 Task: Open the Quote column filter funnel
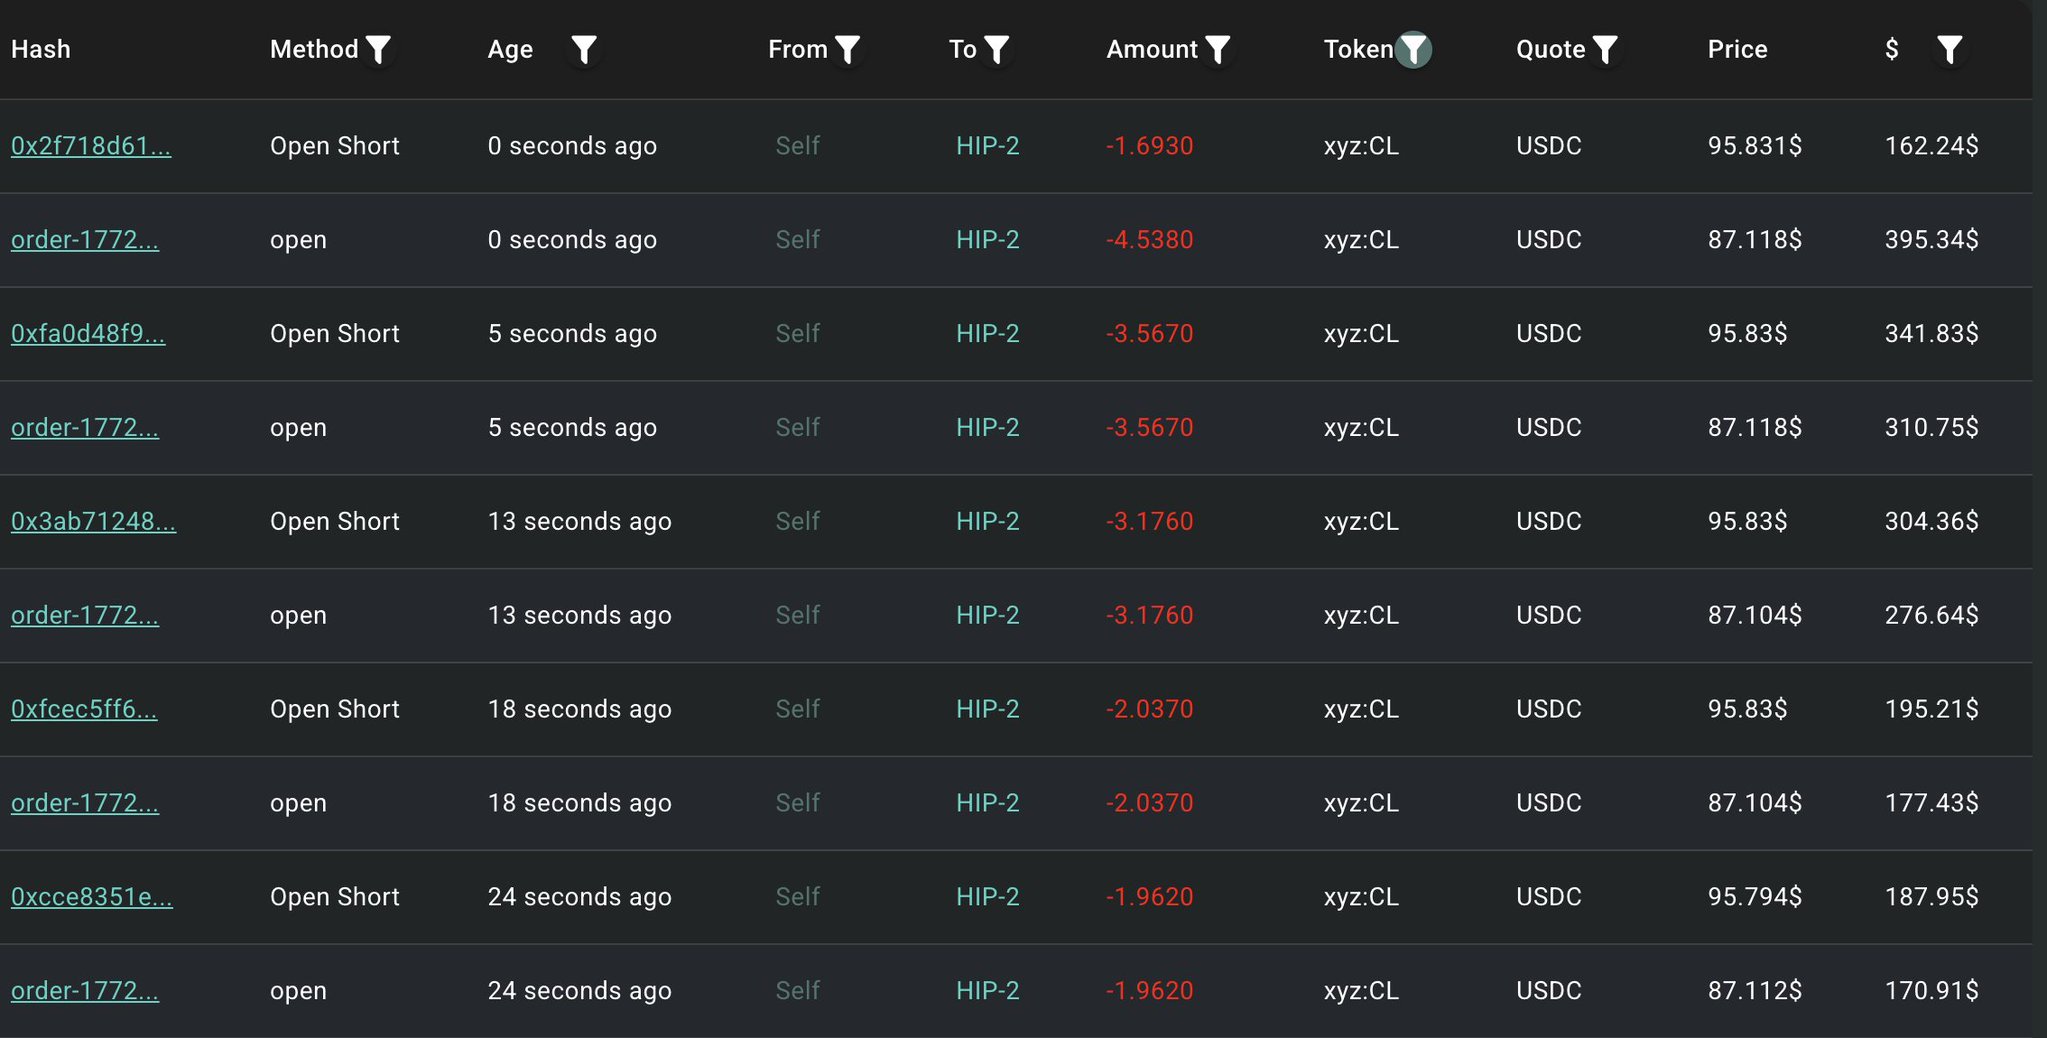(1604, 49)
